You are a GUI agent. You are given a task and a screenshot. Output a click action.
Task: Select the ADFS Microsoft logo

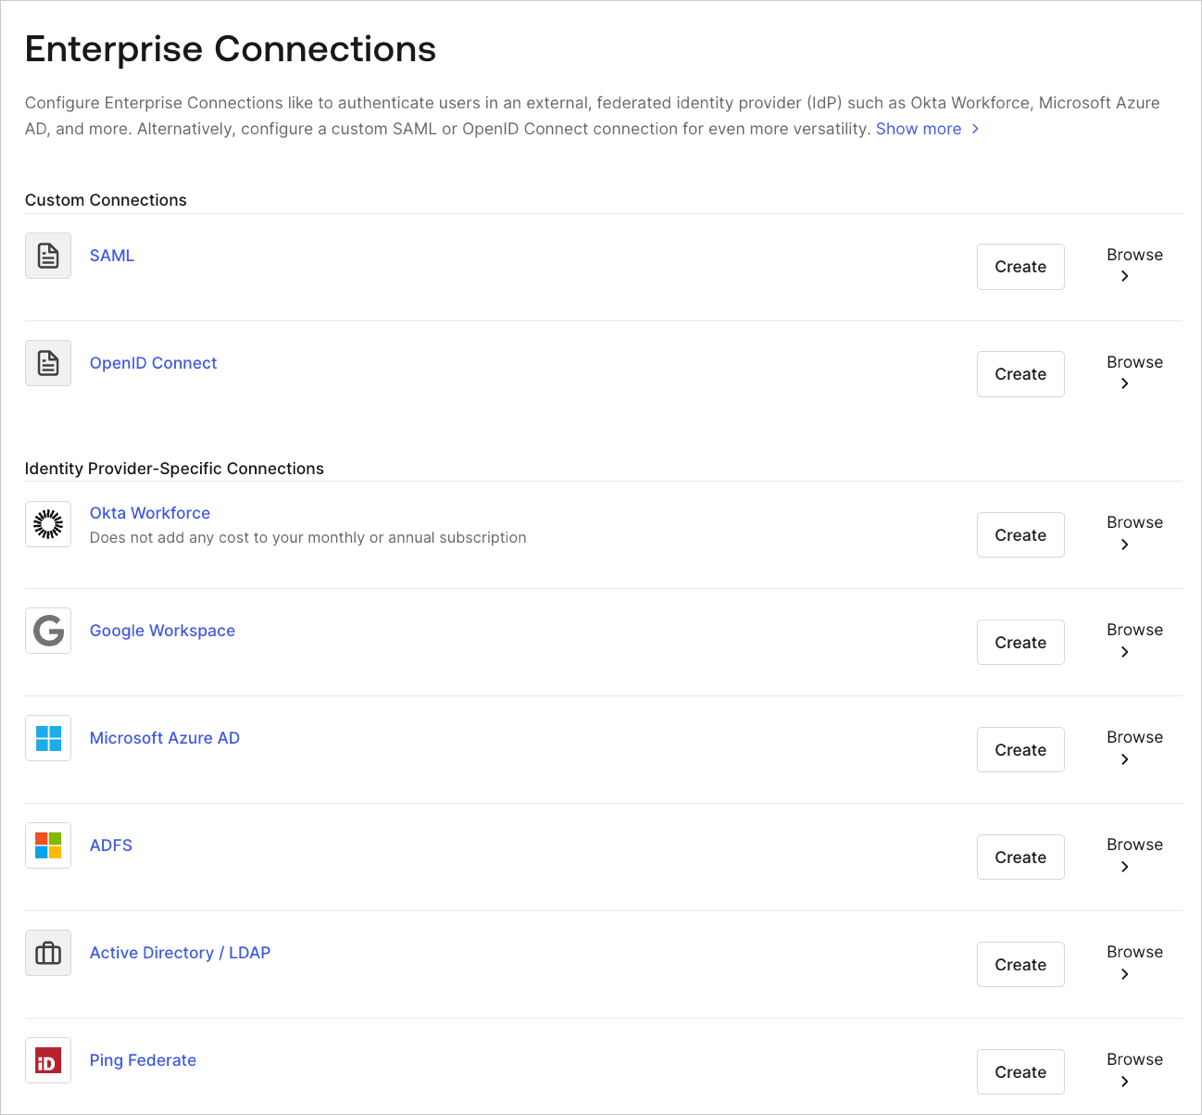coord(48,845)
